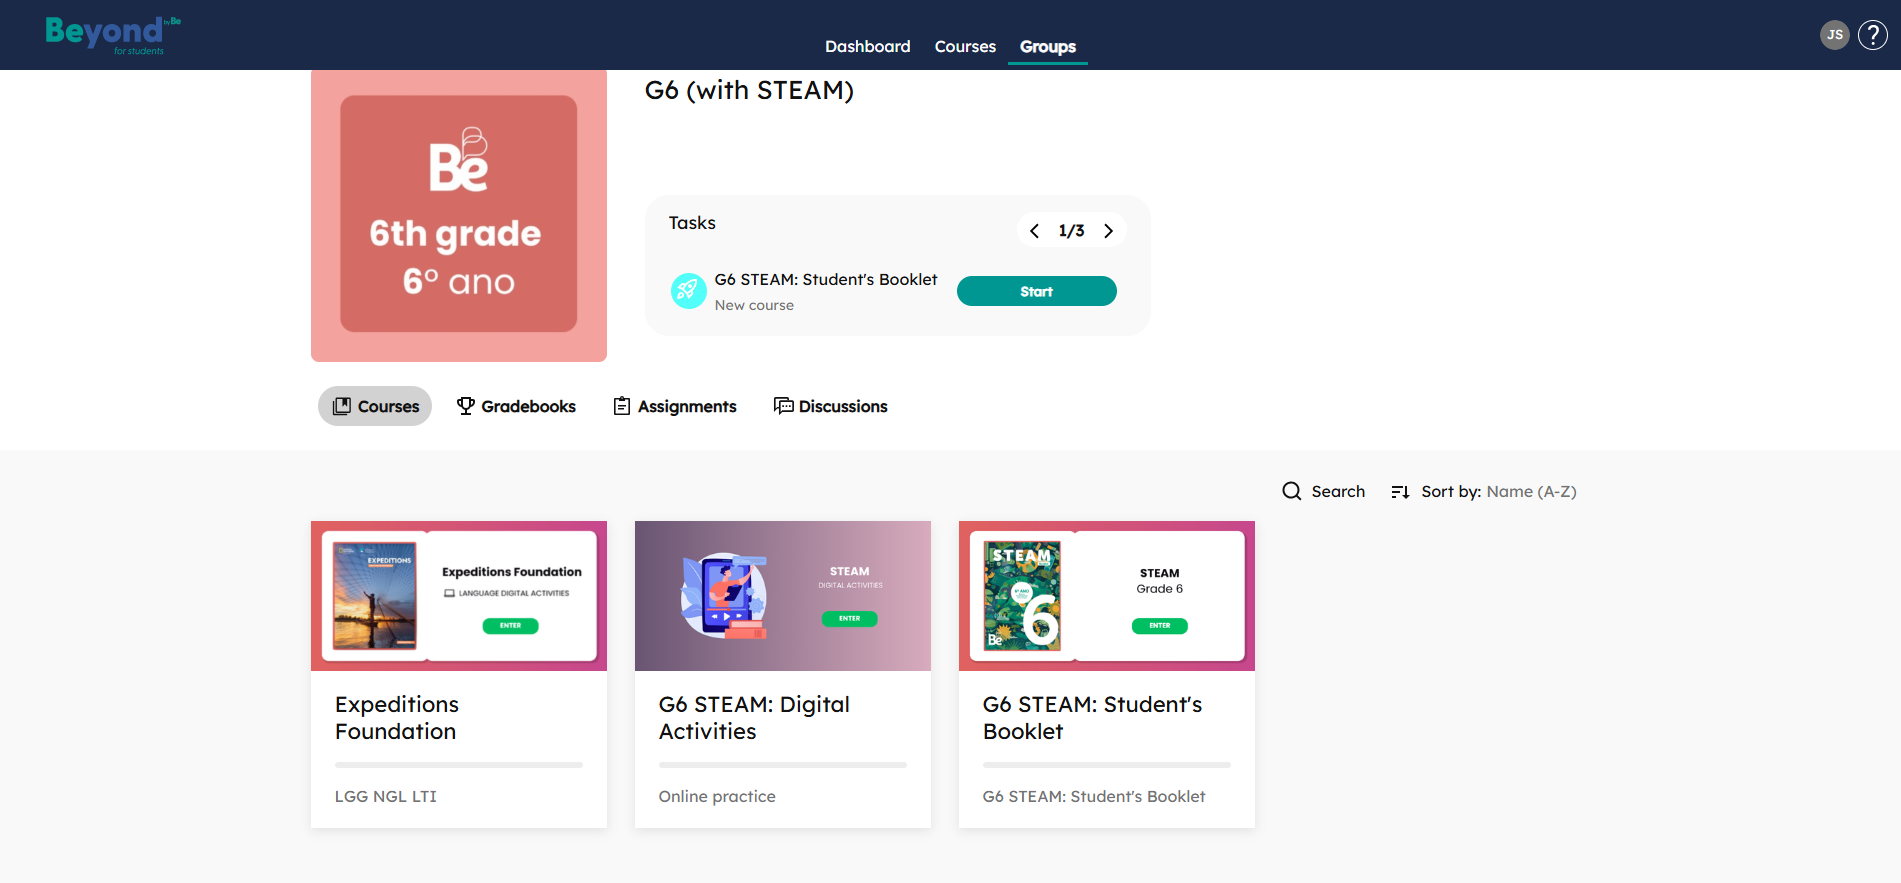Screen dimensions: 1901x883
Task: Click the Assignments clipboard icon
Action: [x=622, y=406]
